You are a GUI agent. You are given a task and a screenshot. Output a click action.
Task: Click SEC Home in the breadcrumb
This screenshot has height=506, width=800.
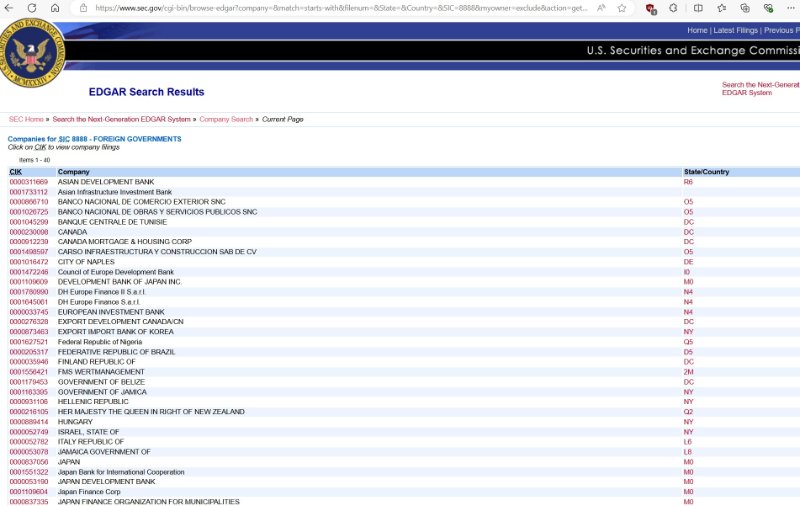tap(26, 119)
